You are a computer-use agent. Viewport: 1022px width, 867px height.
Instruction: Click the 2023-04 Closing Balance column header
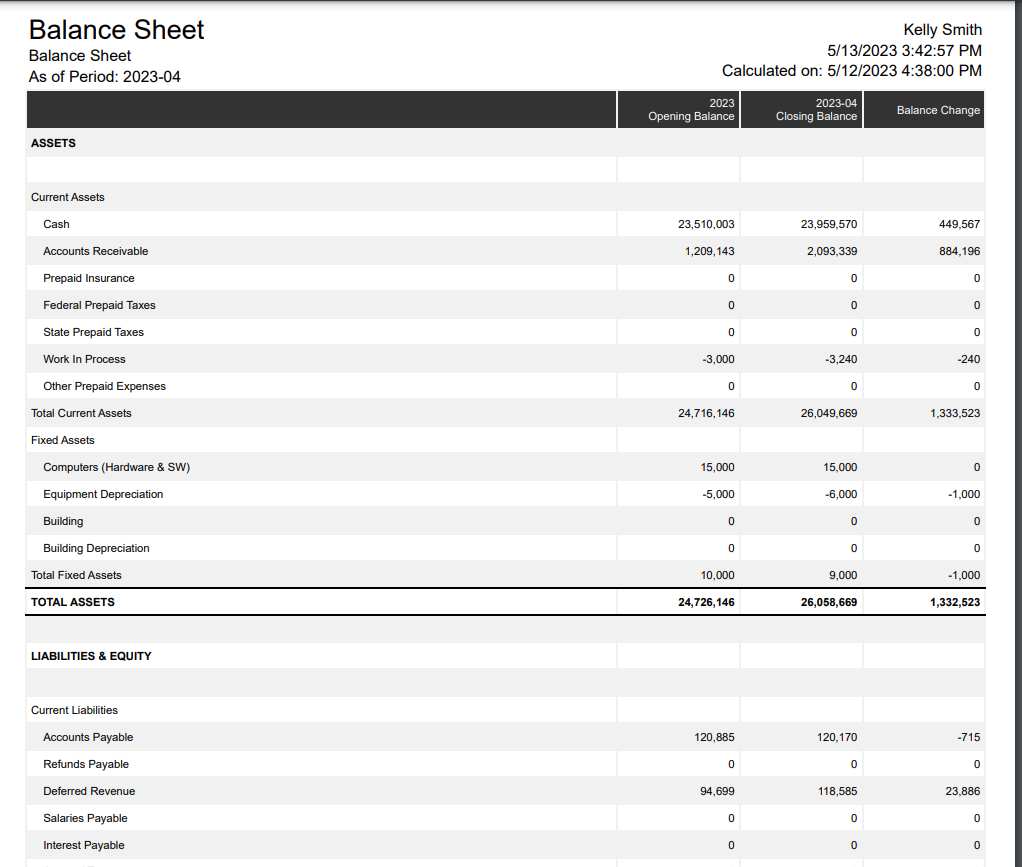816,110
